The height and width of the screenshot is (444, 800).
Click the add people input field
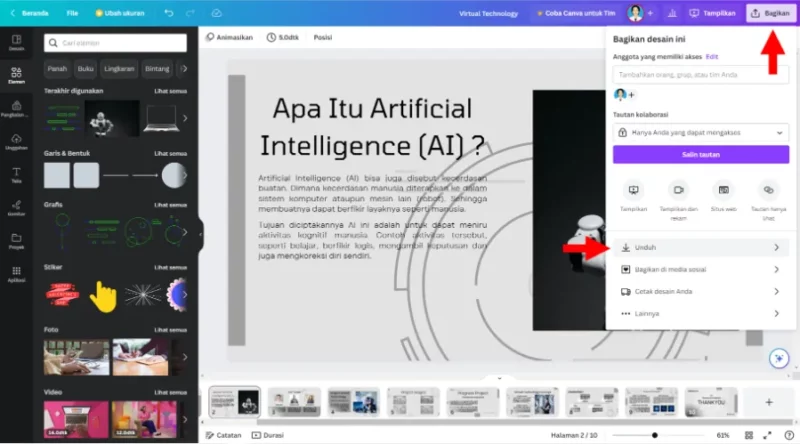701,75
